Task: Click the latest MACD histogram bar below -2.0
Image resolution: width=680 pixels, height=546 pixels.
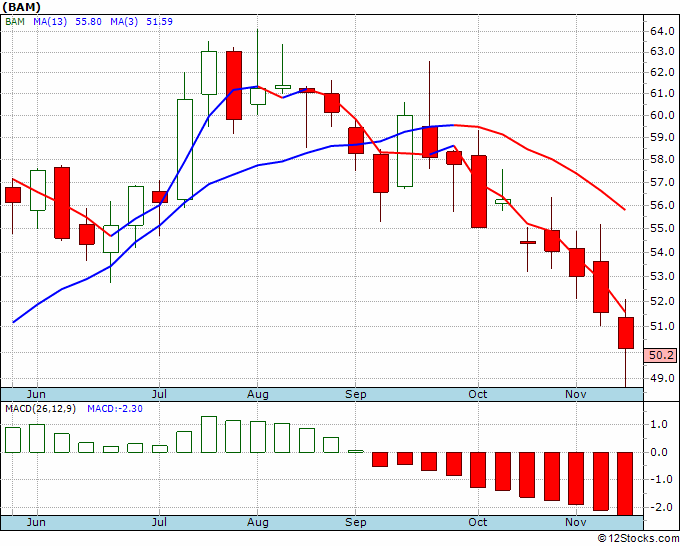Action: [625, 484]
